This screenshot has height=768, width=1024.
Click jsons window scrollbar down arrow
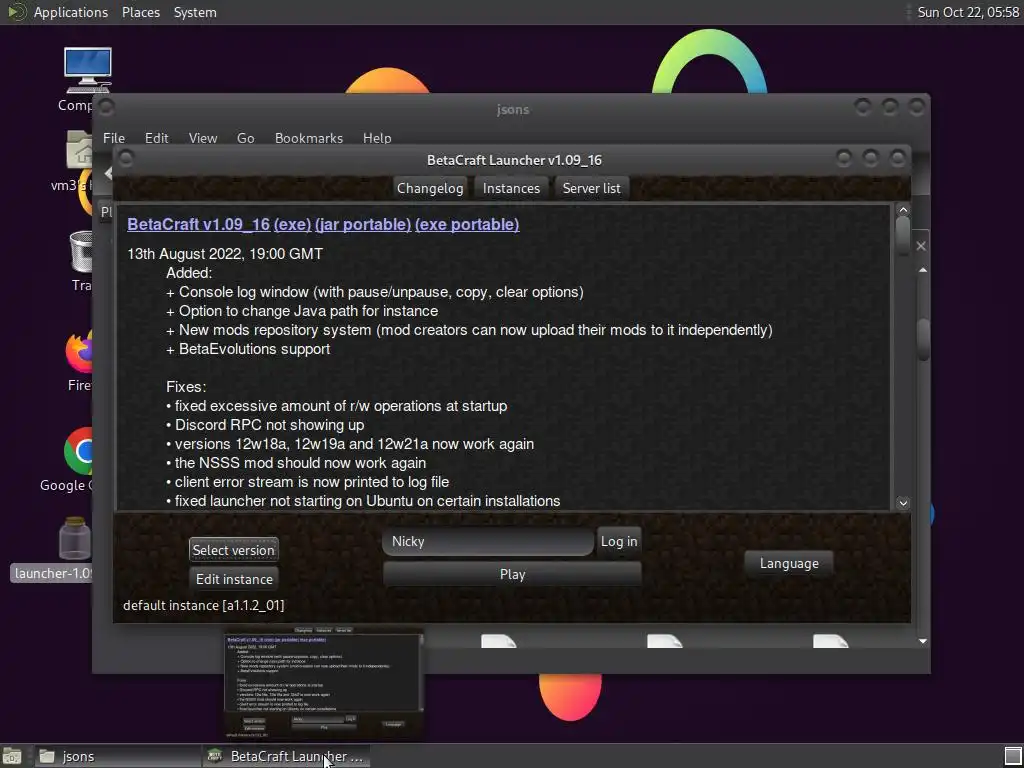(923, 641)
